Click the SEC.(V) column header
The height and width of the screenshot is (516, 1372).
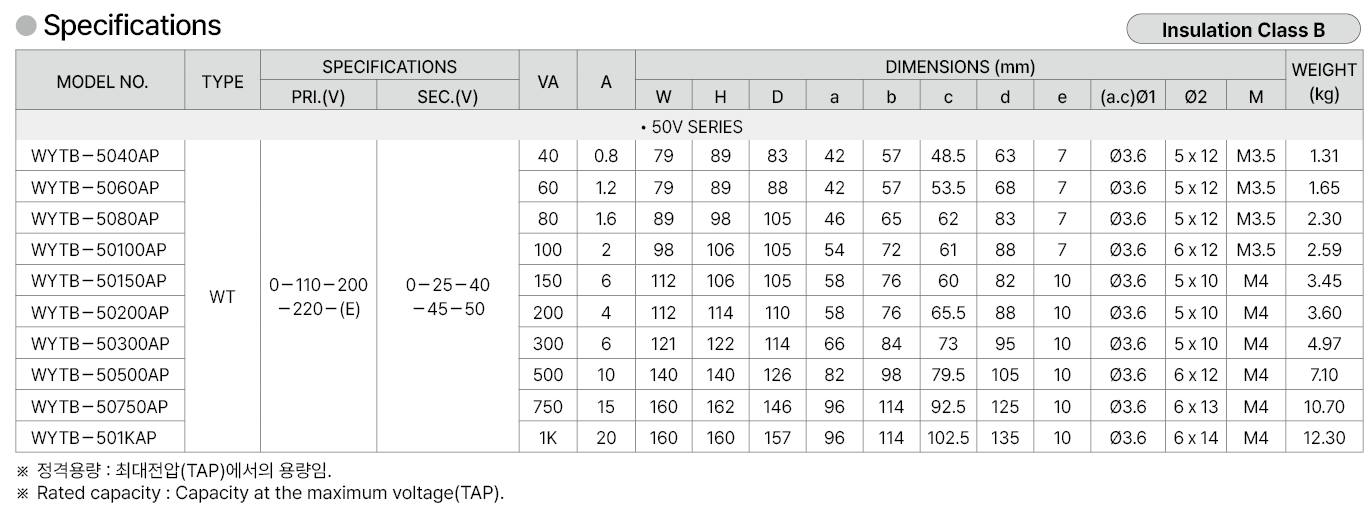447,97
